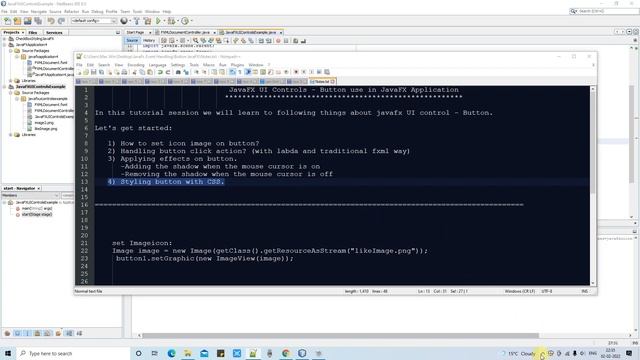Collapse Source Packages under JavaFXUIControlsExample
The width and height of the screenshot is (640, 360).
pos(11,93)
